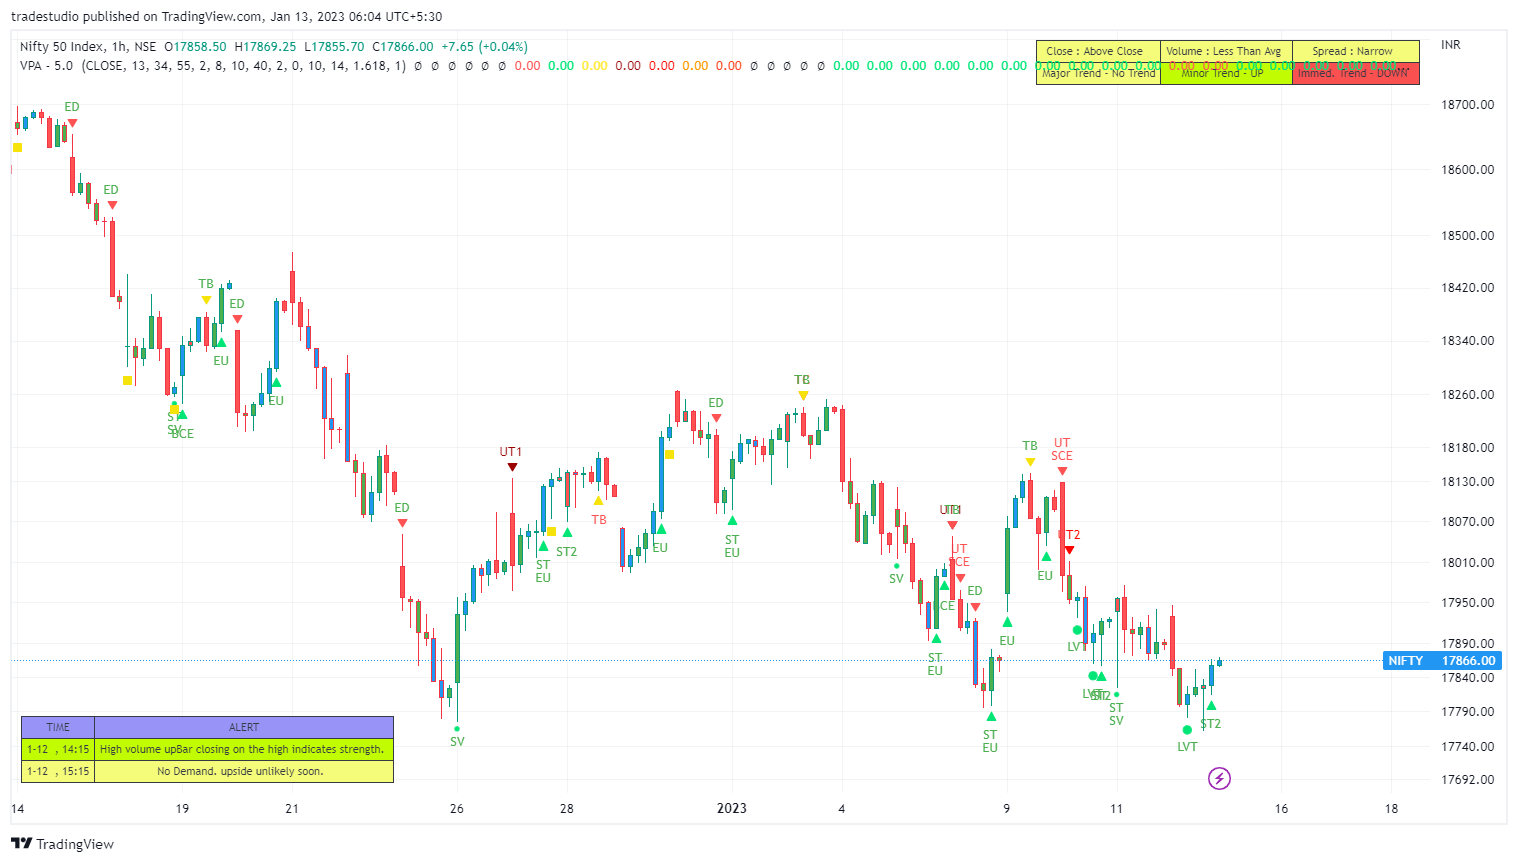
Task: Click the open value O17858.50
Action: (195, 47)
